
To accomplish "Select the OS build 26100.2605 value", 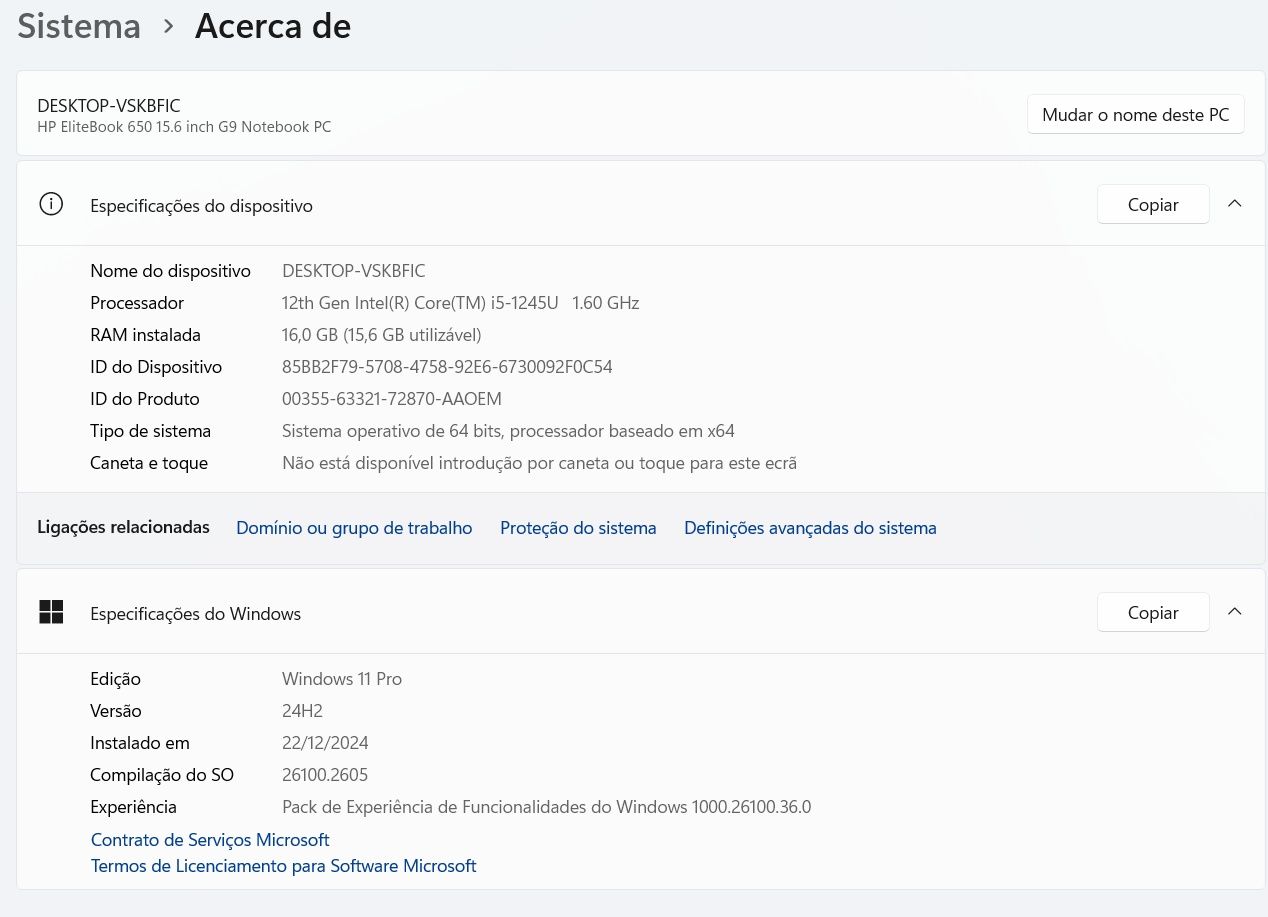I will point(325,775).
